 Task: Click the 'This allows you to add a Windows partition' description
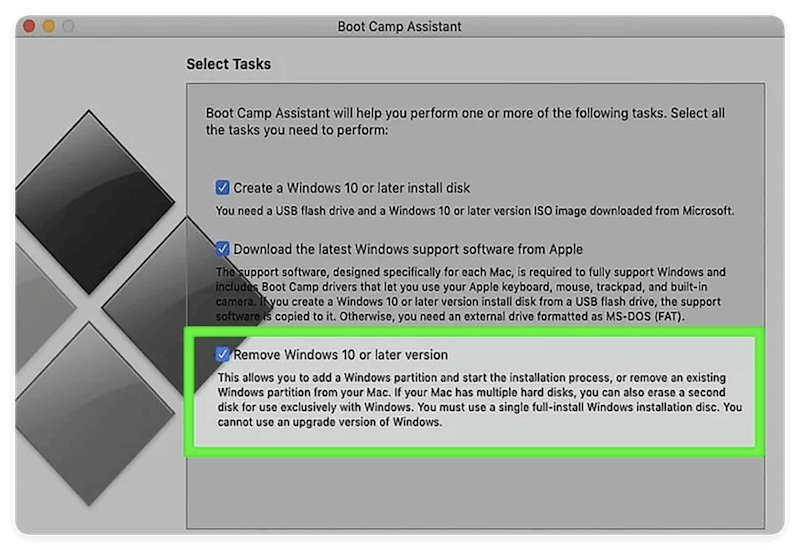coord(480,399)
